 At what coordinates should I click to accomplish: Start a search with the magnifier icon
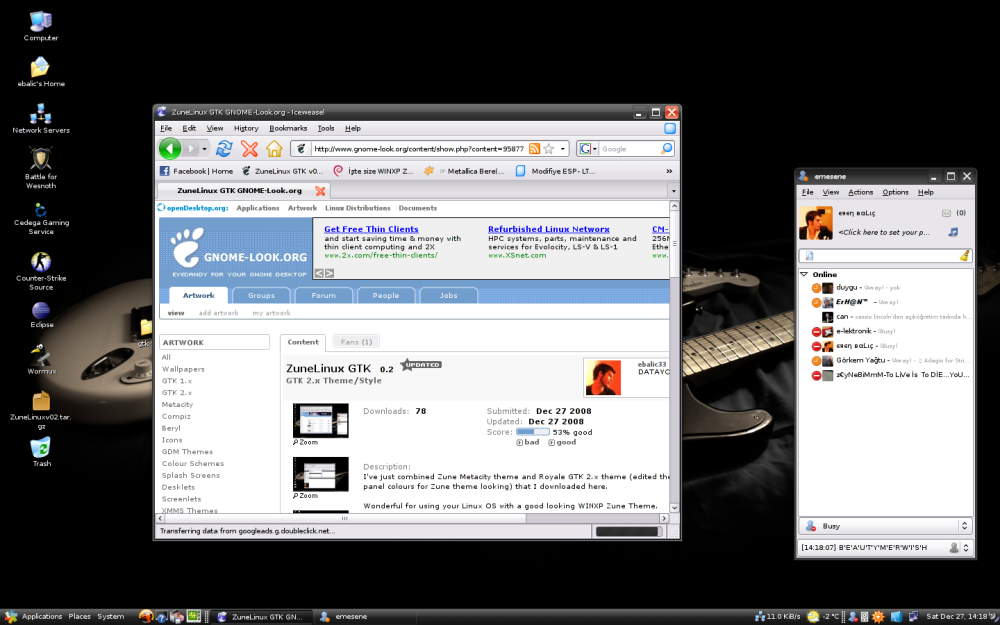click(666, 149)
